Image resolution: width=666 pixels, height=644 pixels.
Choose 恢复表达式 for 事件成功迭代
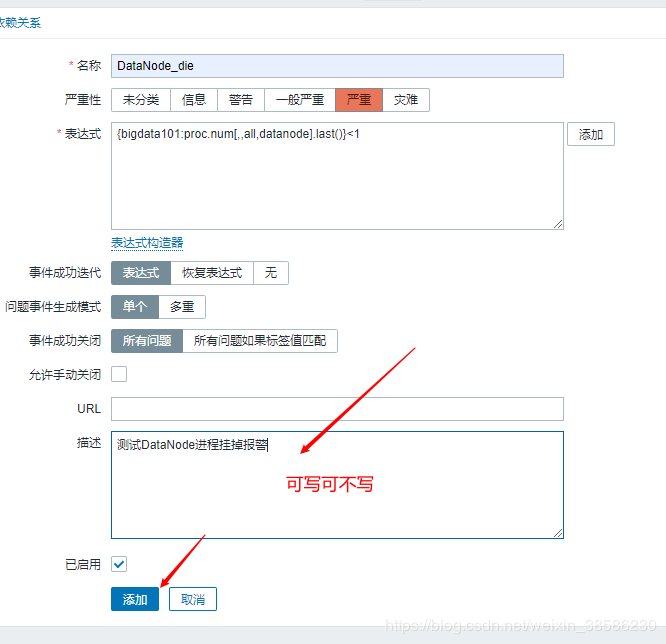[x=212, y=273]
